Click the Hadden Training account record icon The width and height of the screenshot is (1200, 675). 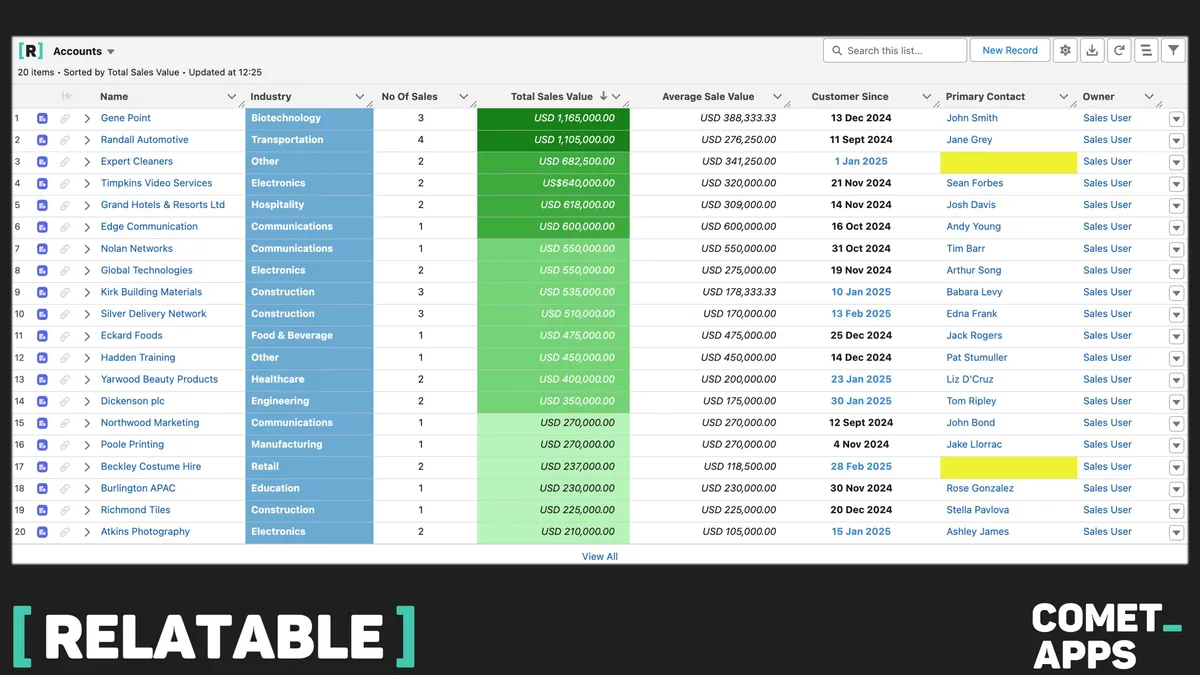pyautogui.click(x=43, y=358)
